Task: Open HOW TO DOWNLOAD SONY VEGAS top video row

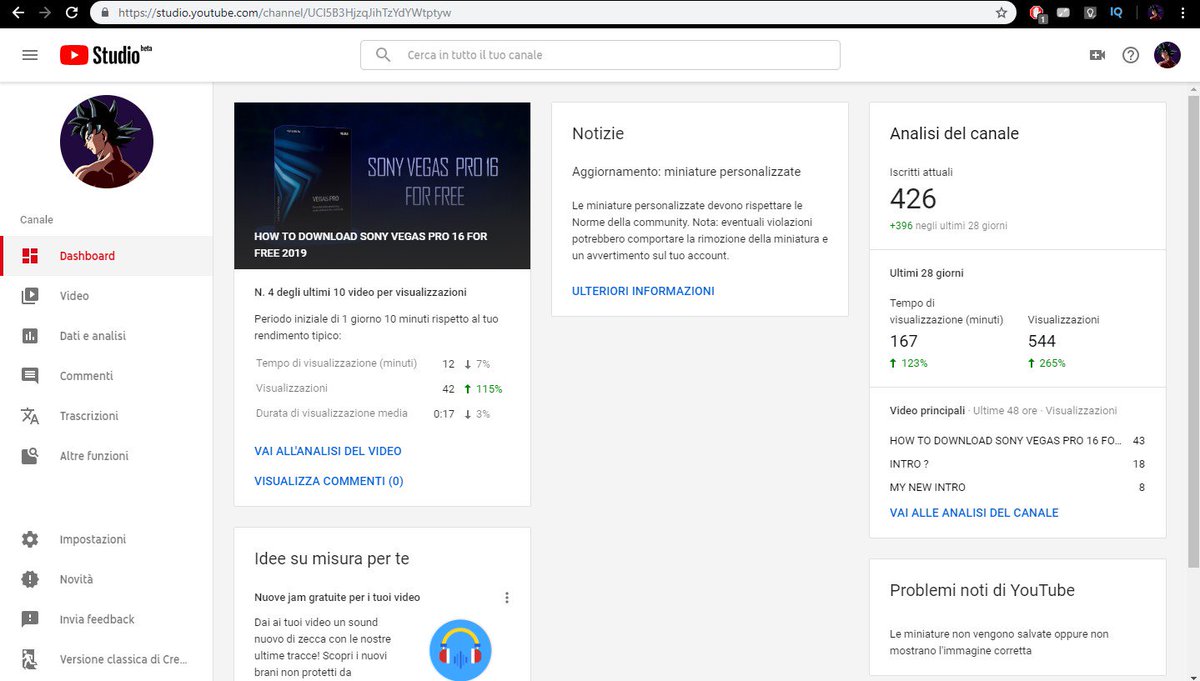Action: tap(1017, 441)
